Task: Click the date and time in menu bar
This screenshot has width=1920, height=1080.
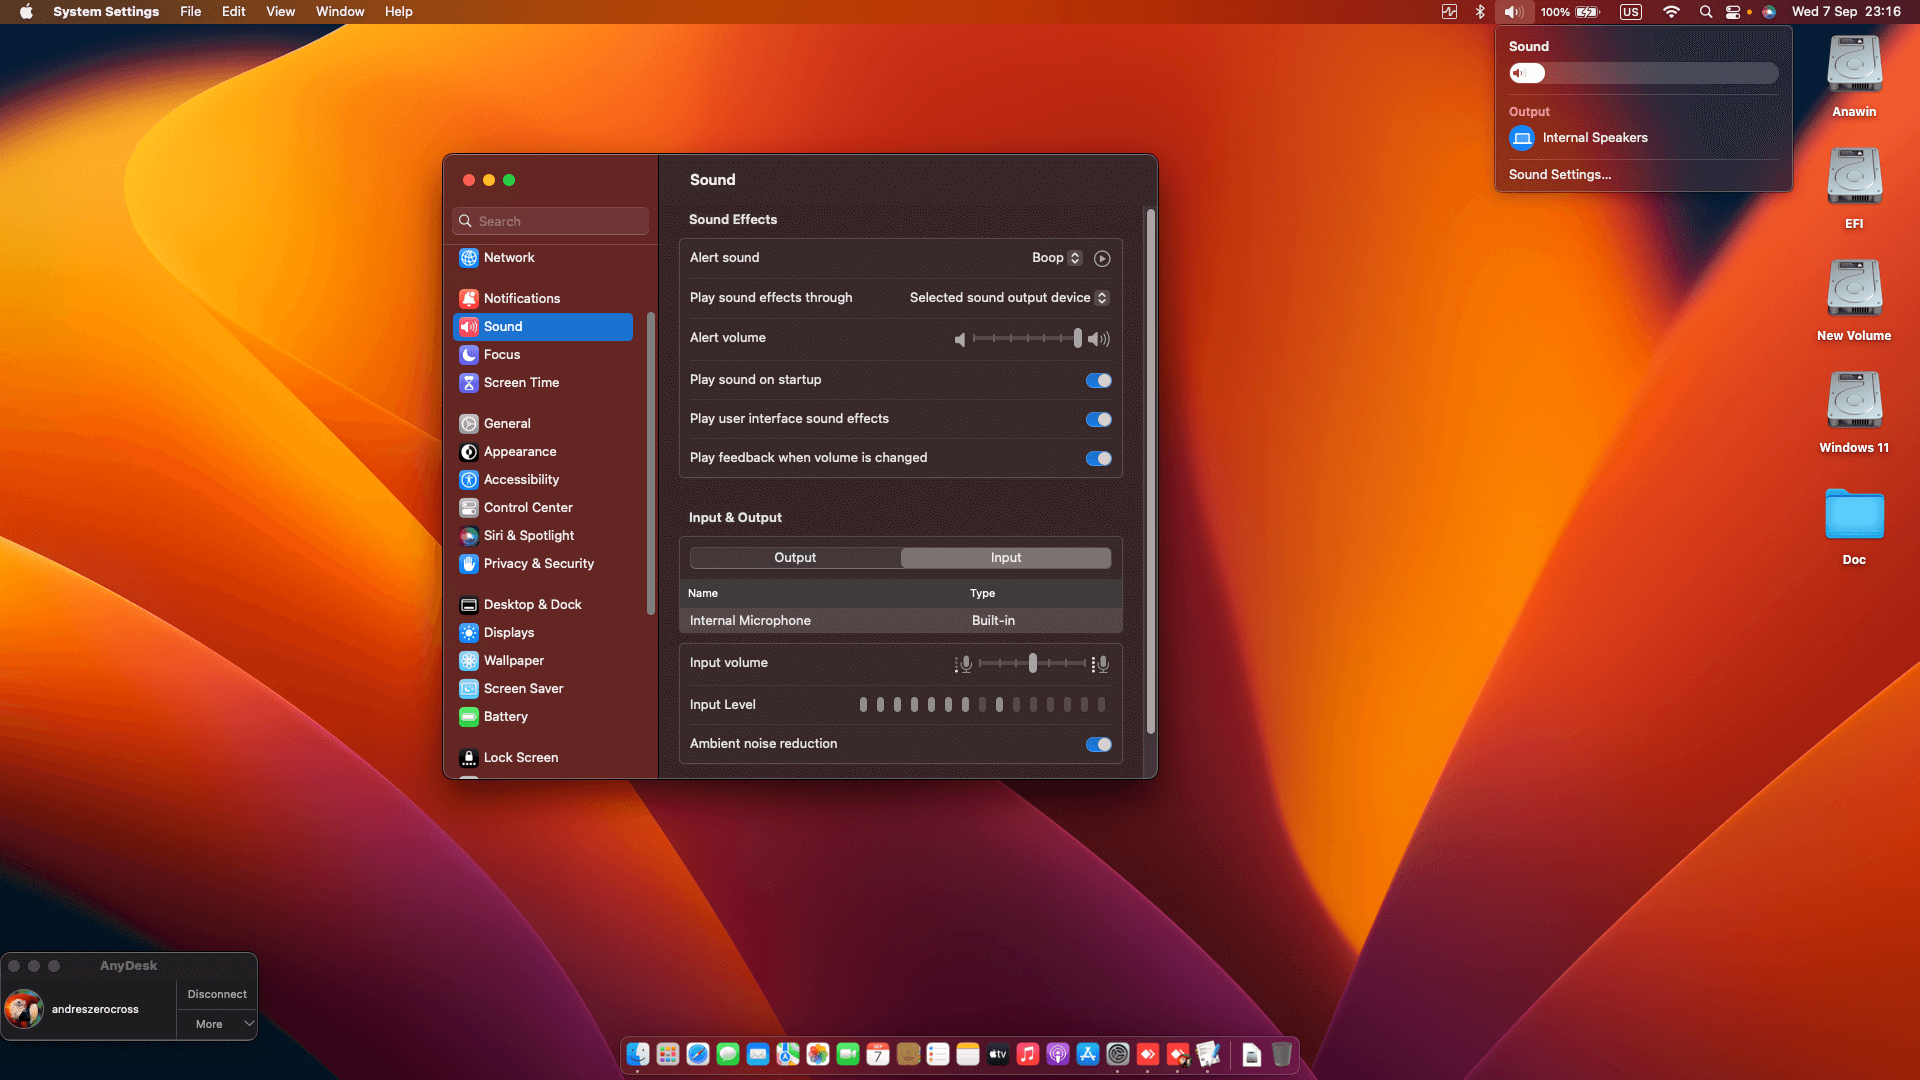Action: click(x=1845, y=12)
